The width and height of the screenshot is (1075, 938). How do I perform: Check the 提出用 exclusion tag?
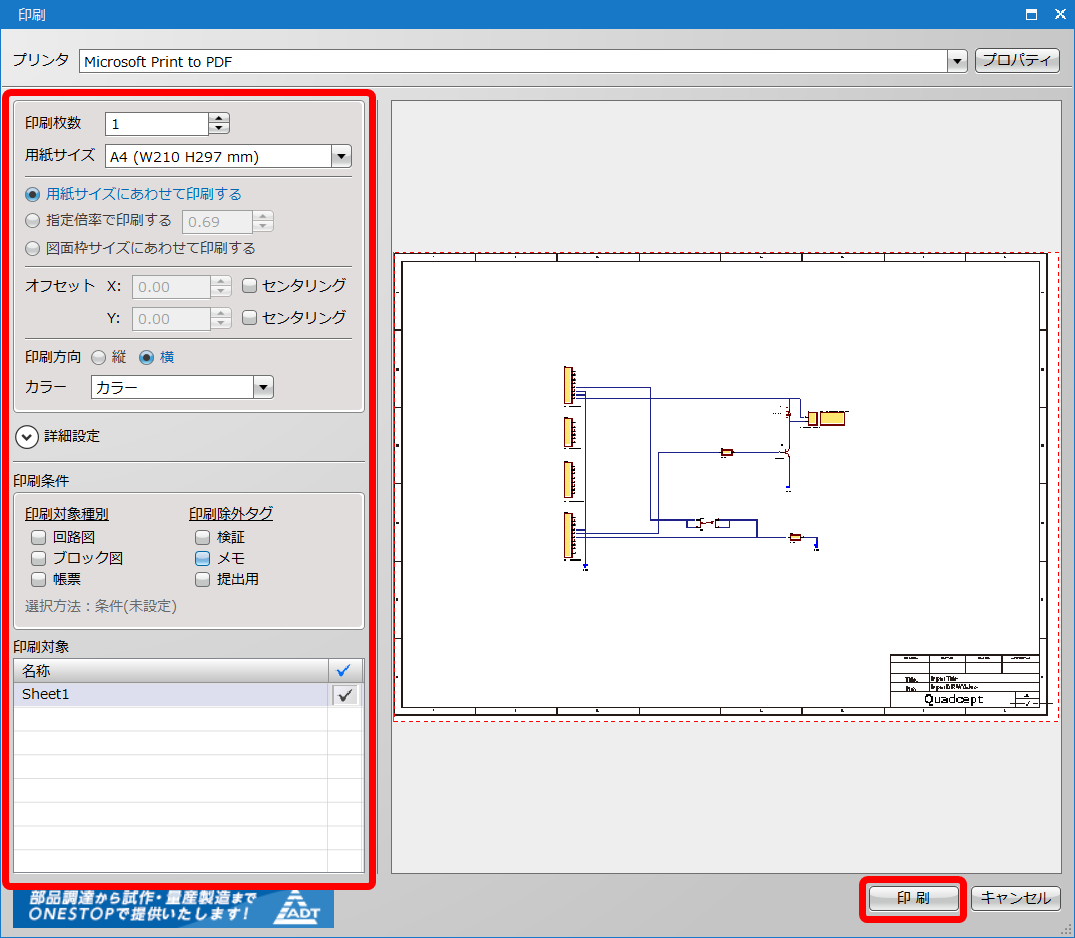tap(203, 579)
